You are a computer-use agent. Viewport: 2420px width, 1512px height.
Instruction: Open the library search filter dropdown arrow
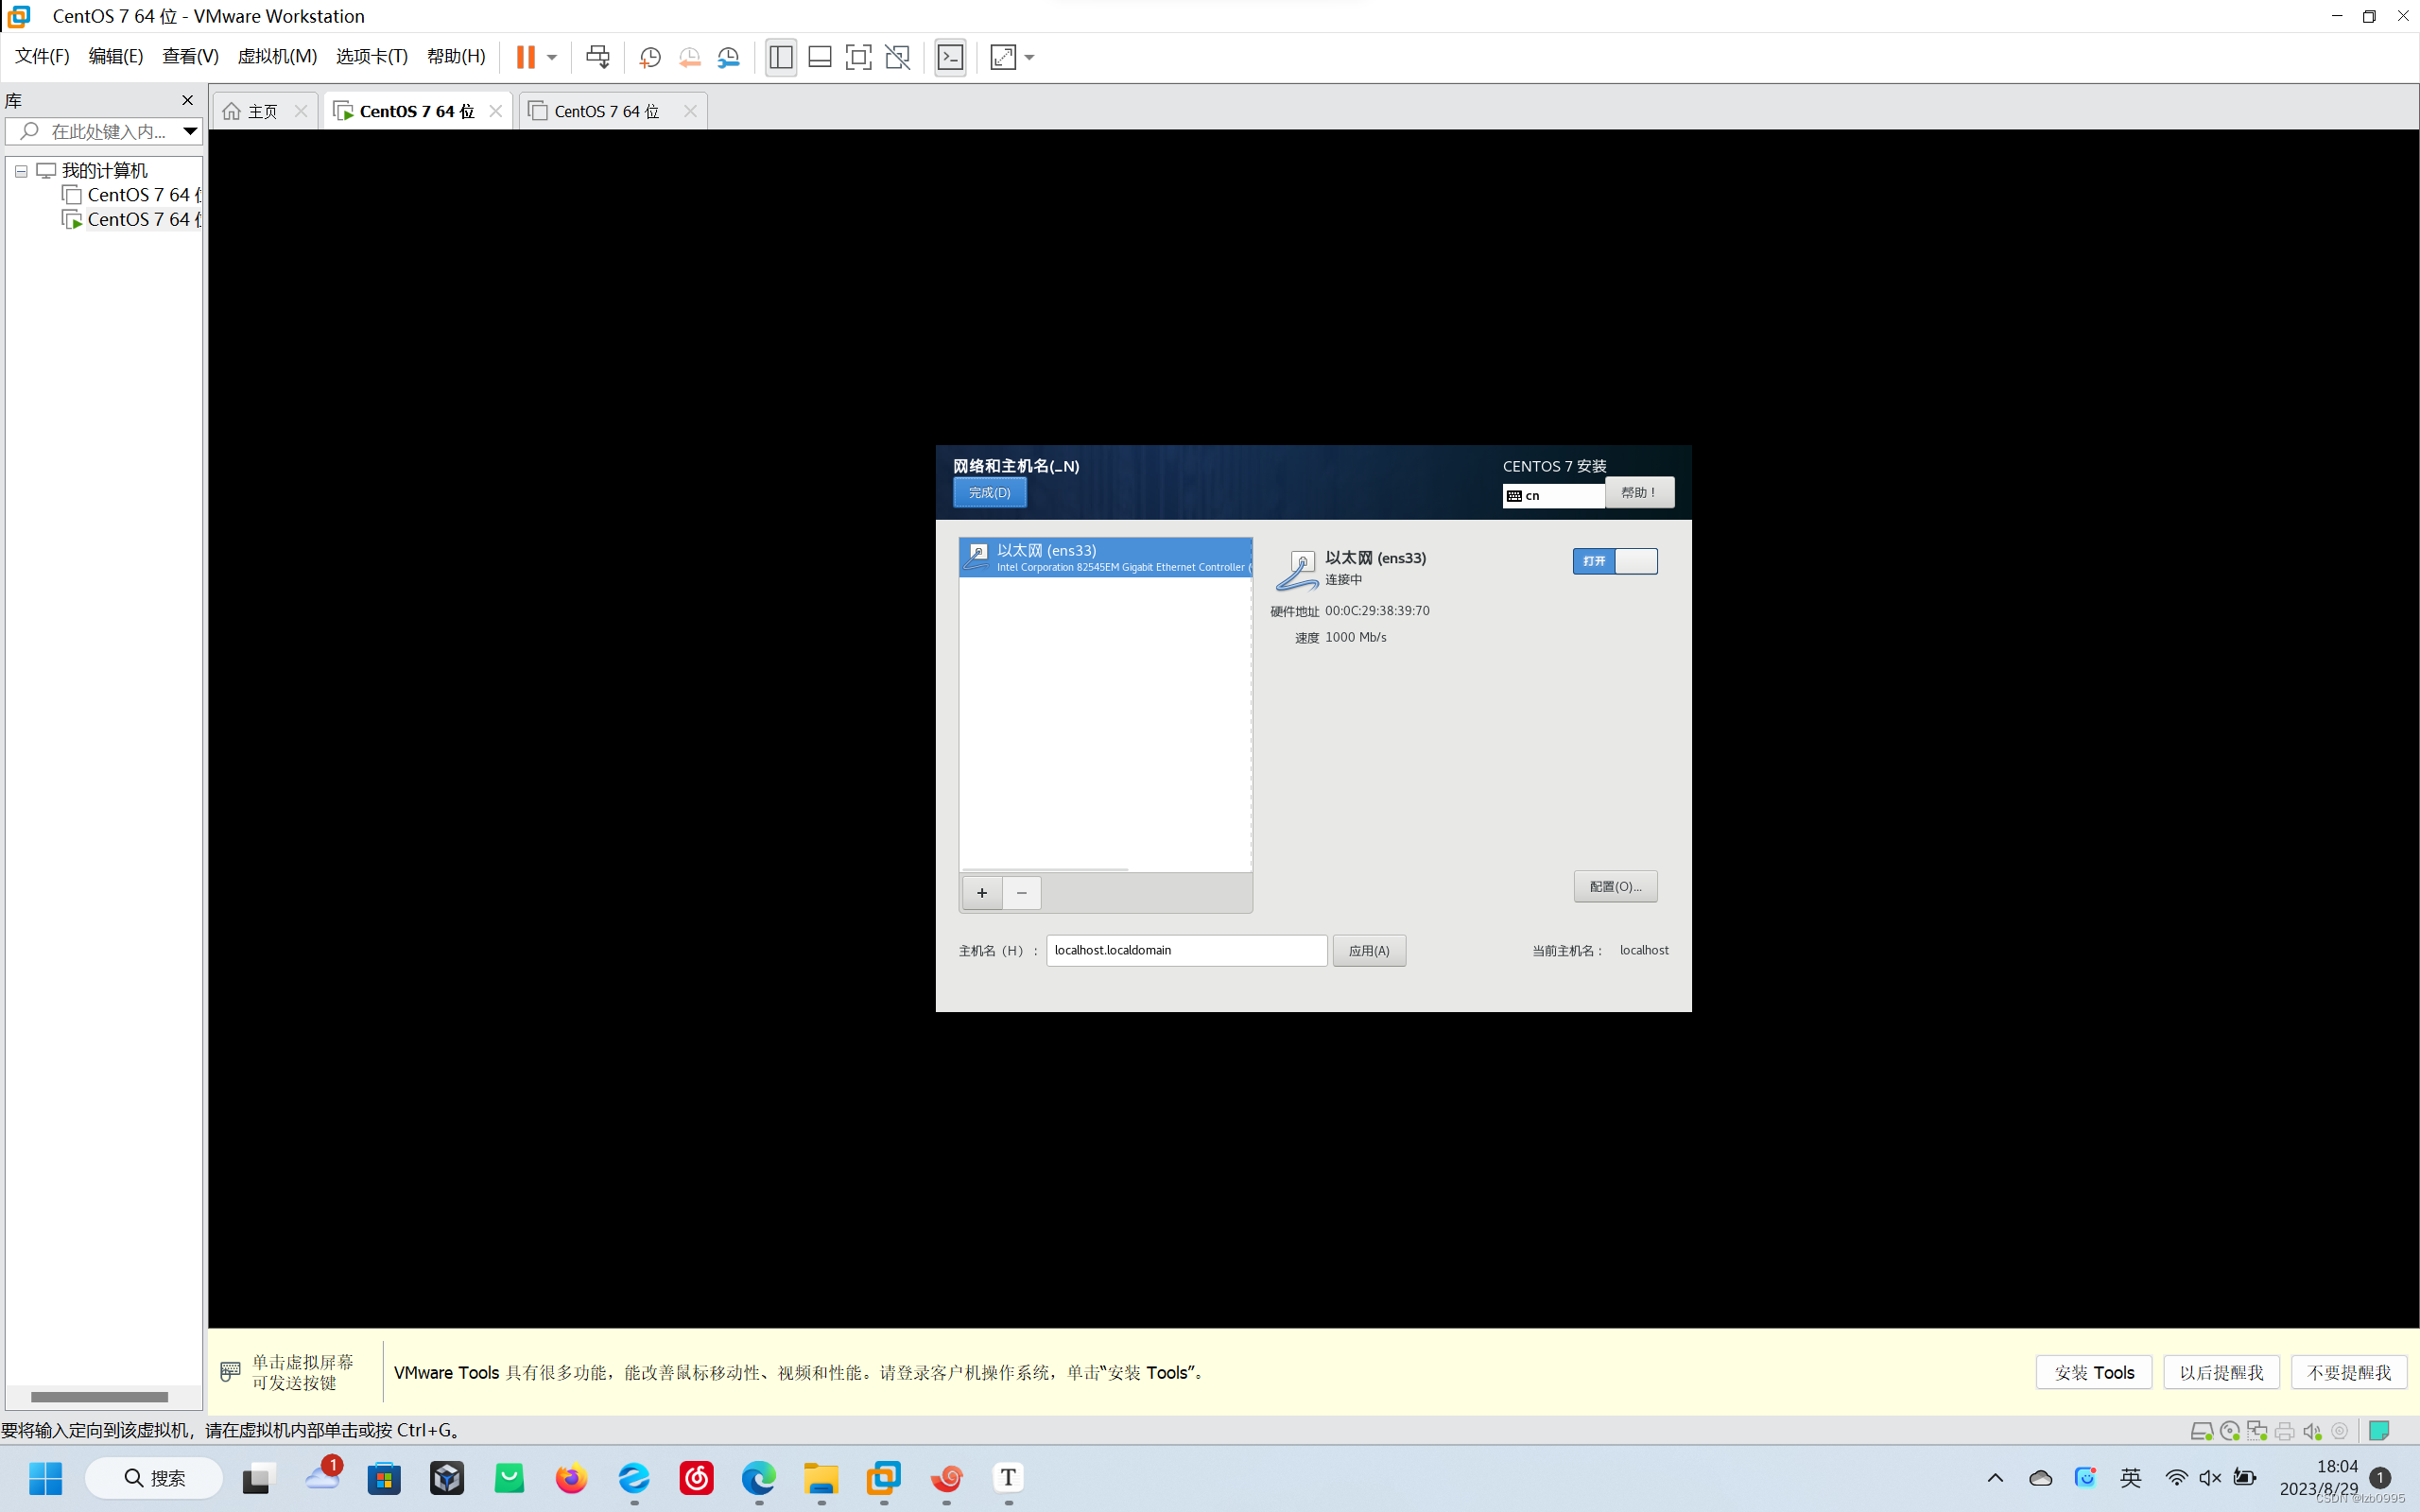click(x=190, y=131)
